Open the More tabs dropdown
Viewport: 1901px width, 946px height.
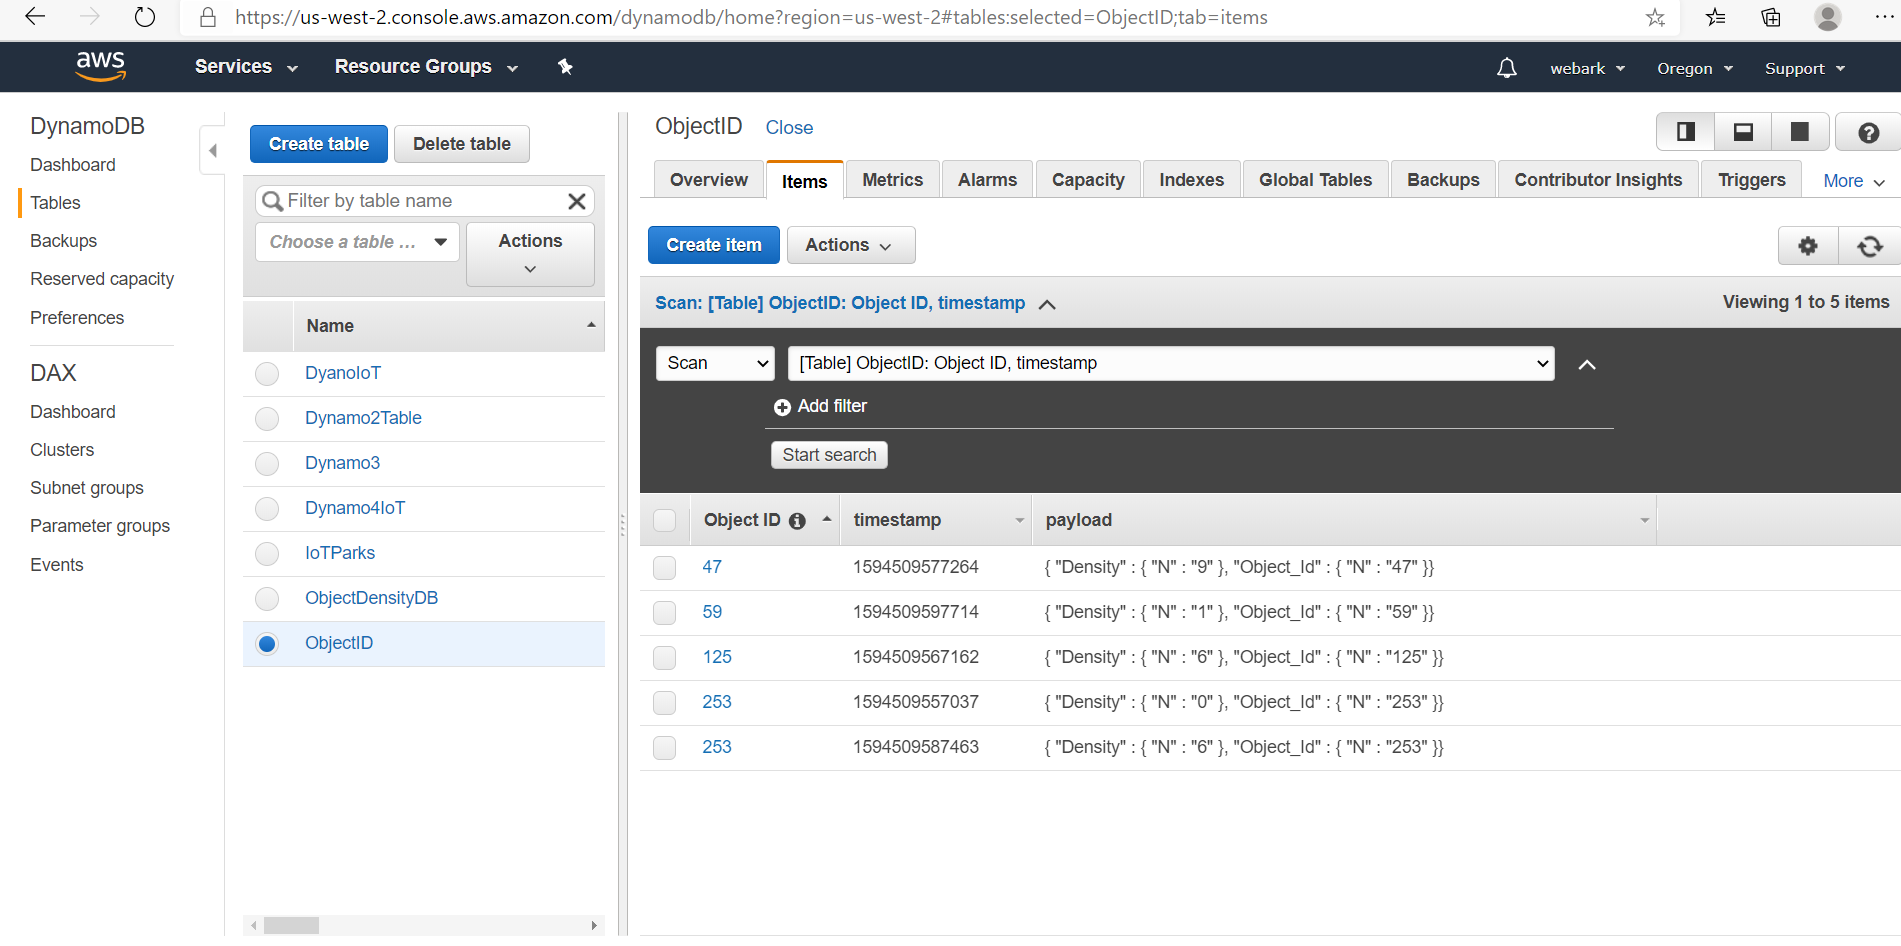1853,181
